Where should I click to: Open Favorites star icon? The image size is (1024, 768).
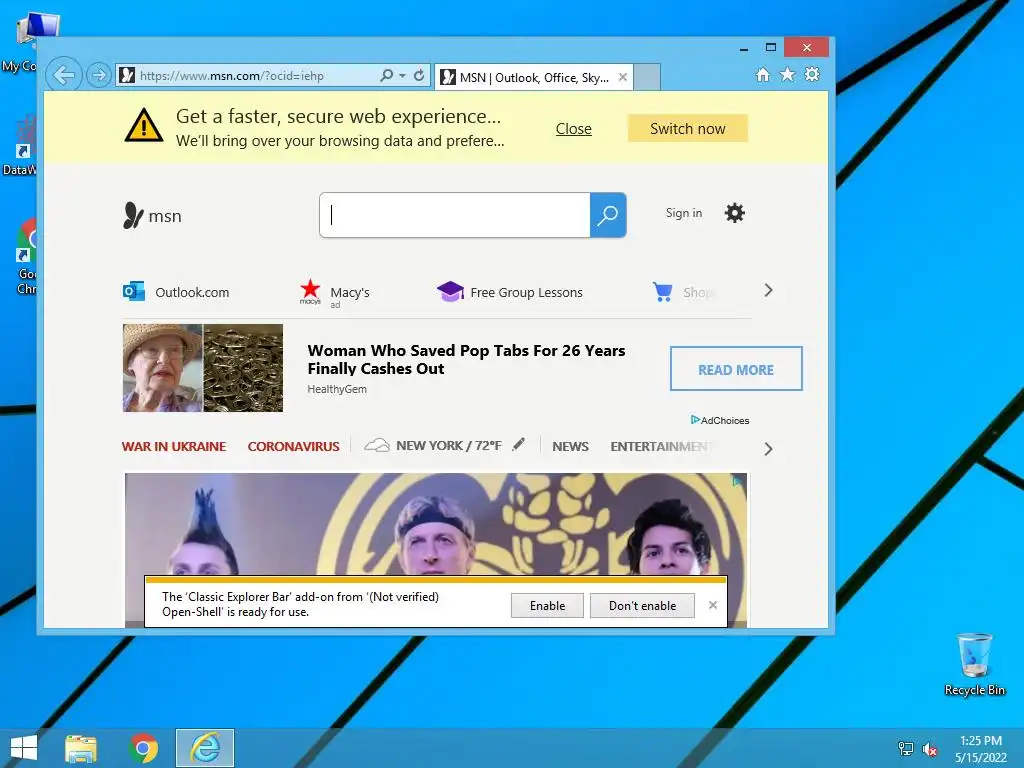pyautogui.click(x=788, y=74)
